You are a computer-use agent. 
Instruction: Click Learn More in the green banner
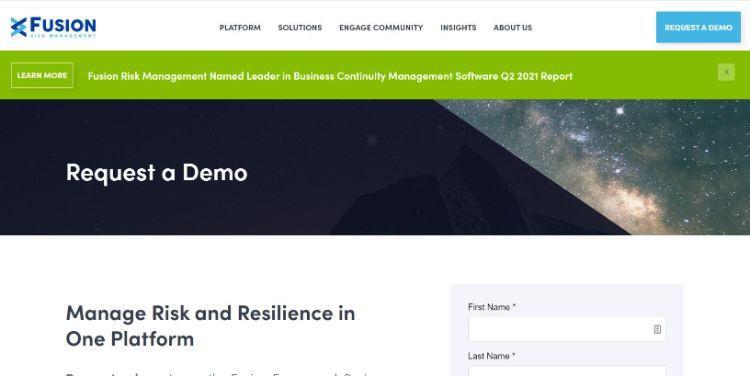pos(42,76)
